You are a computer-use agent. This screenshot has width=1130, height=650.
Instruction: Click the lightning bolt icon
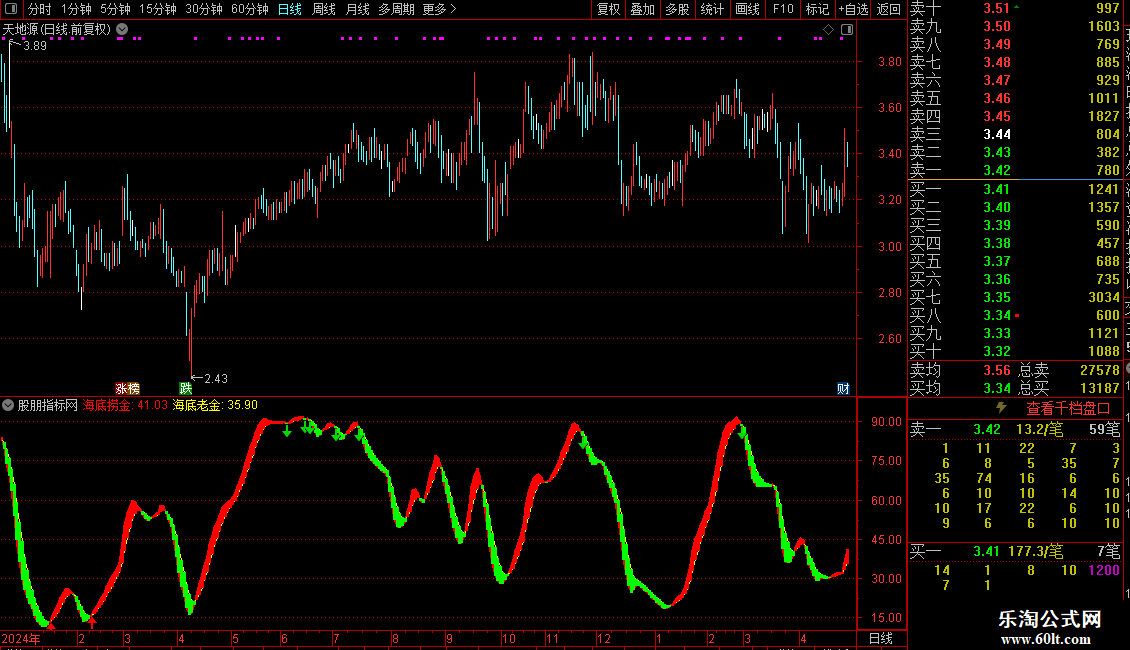pos(1001,408)
